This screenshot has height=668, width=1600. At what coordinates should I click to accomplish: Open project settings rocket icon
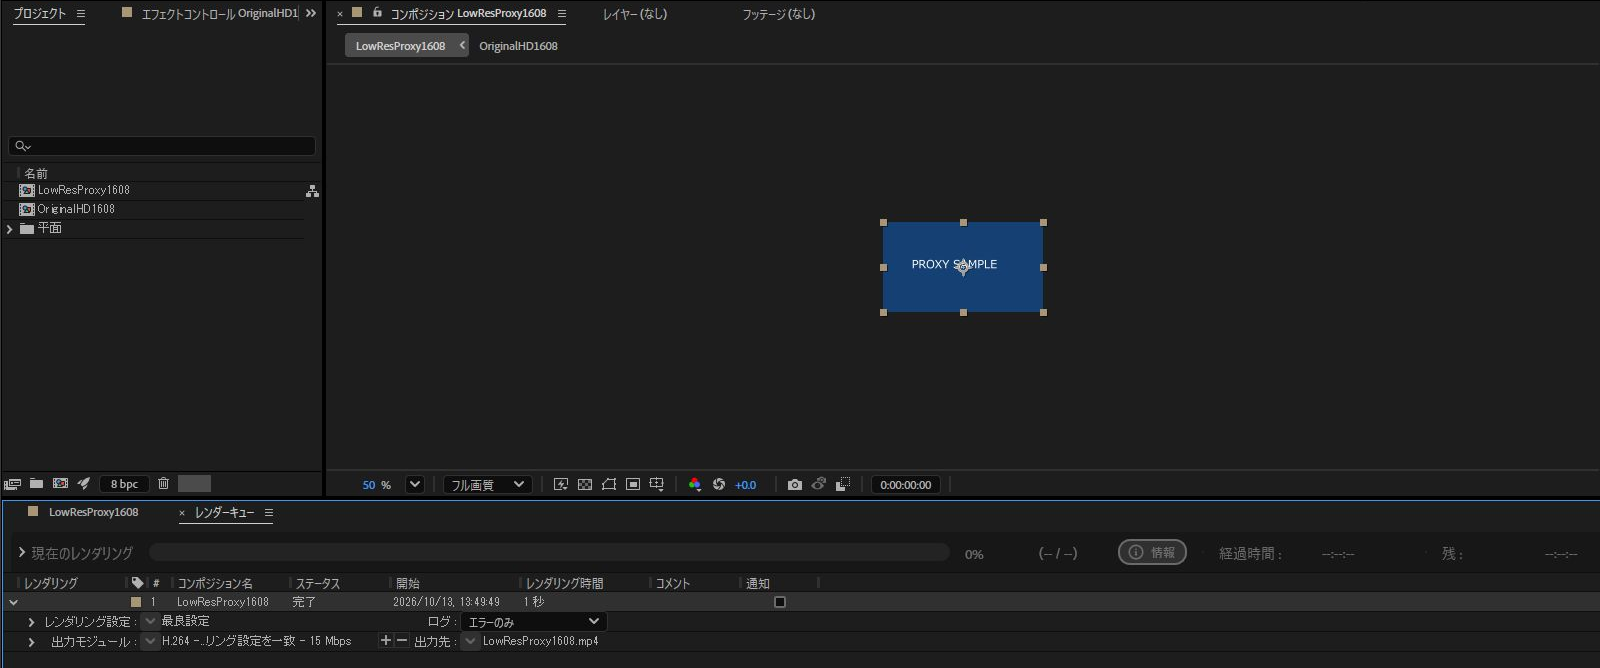[84, 484]
